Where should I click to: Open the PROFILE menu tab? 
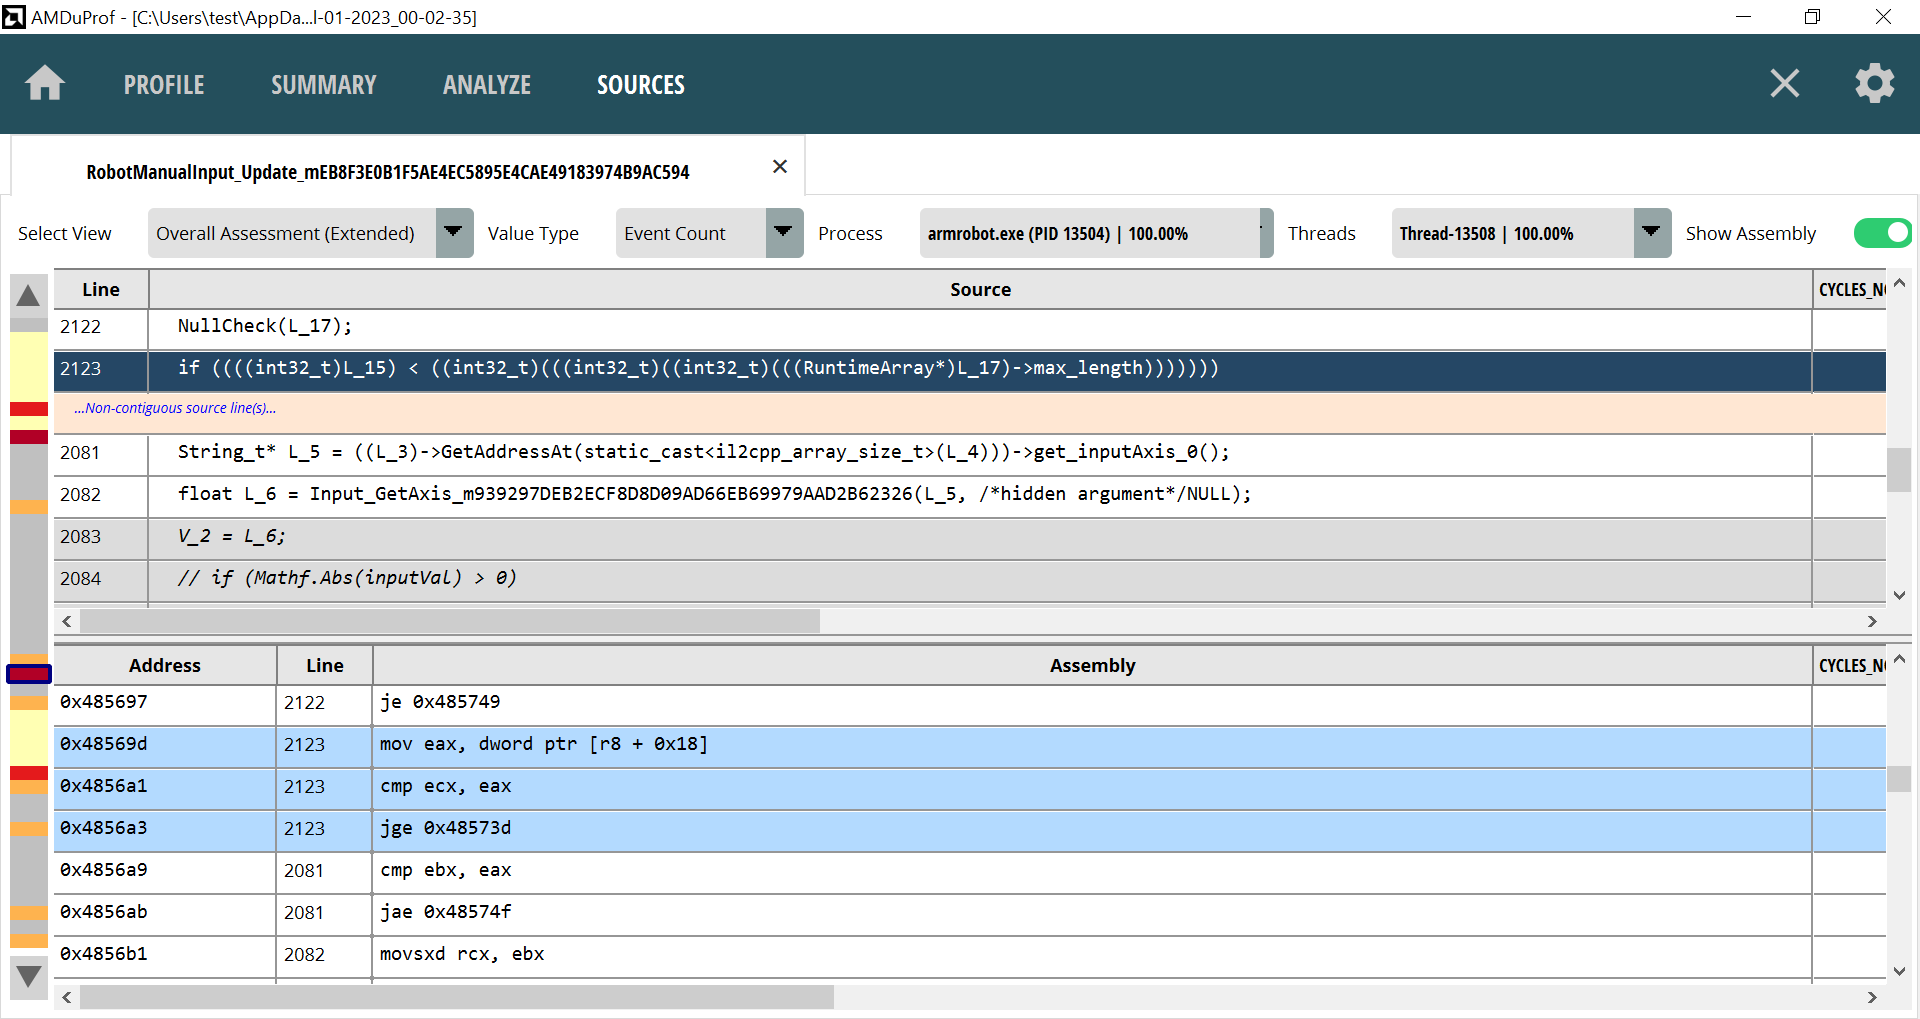click(164, 85)
